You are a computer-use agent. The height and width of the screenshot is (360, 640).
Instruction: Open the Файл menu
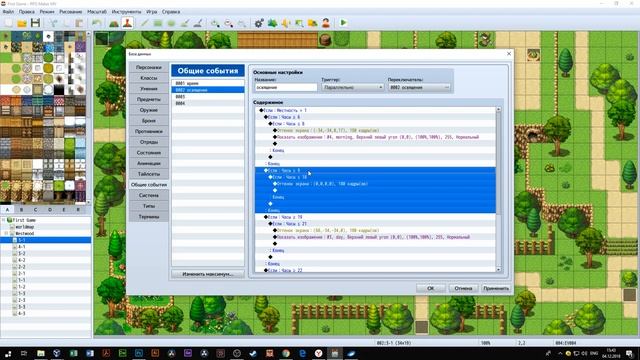(8, 12)
